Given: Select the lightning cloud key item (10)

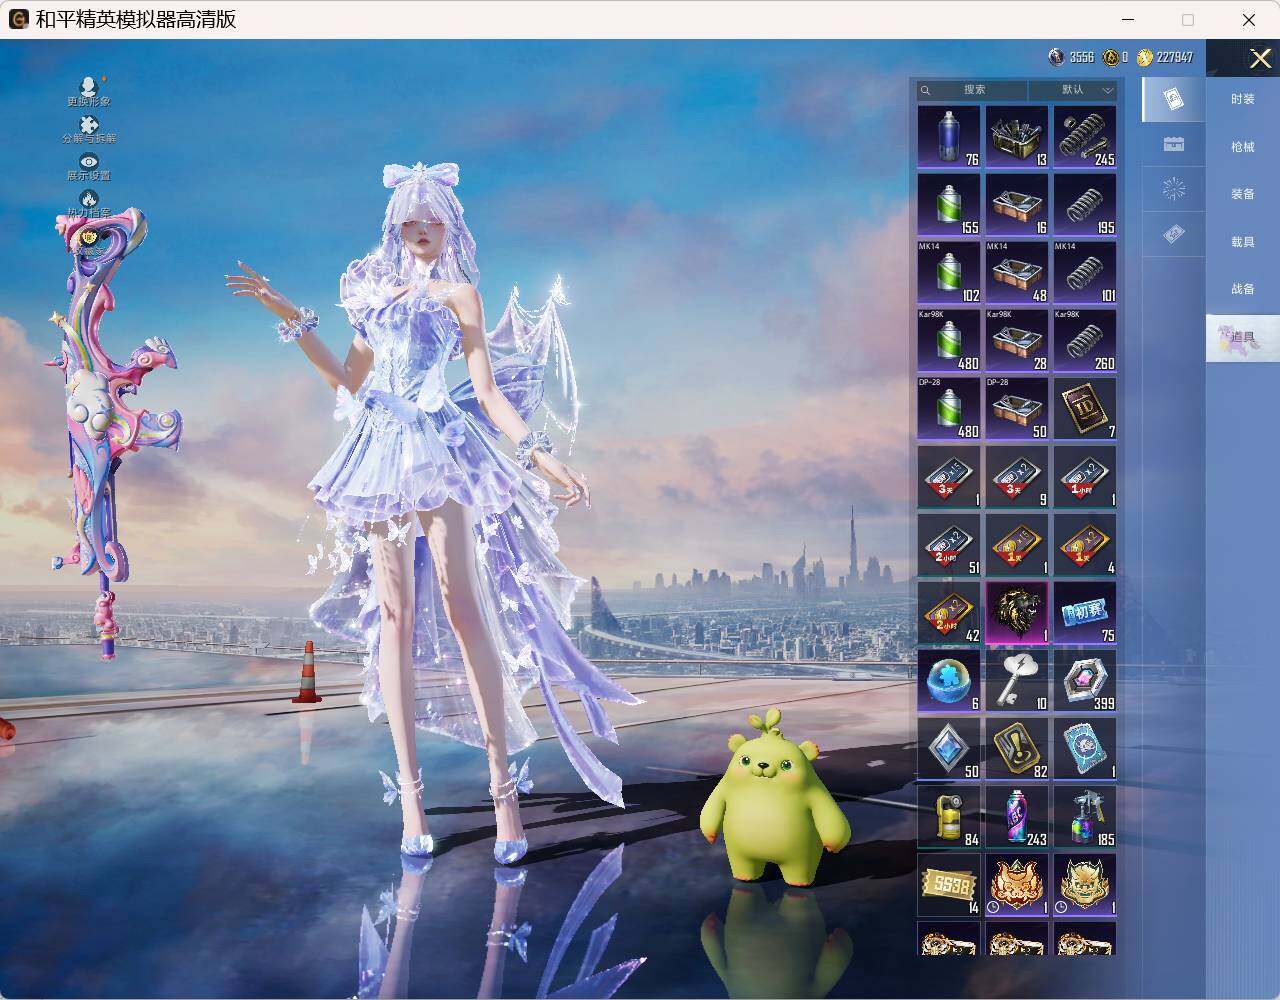Looking at the screenshot, I should (1017, 680).
